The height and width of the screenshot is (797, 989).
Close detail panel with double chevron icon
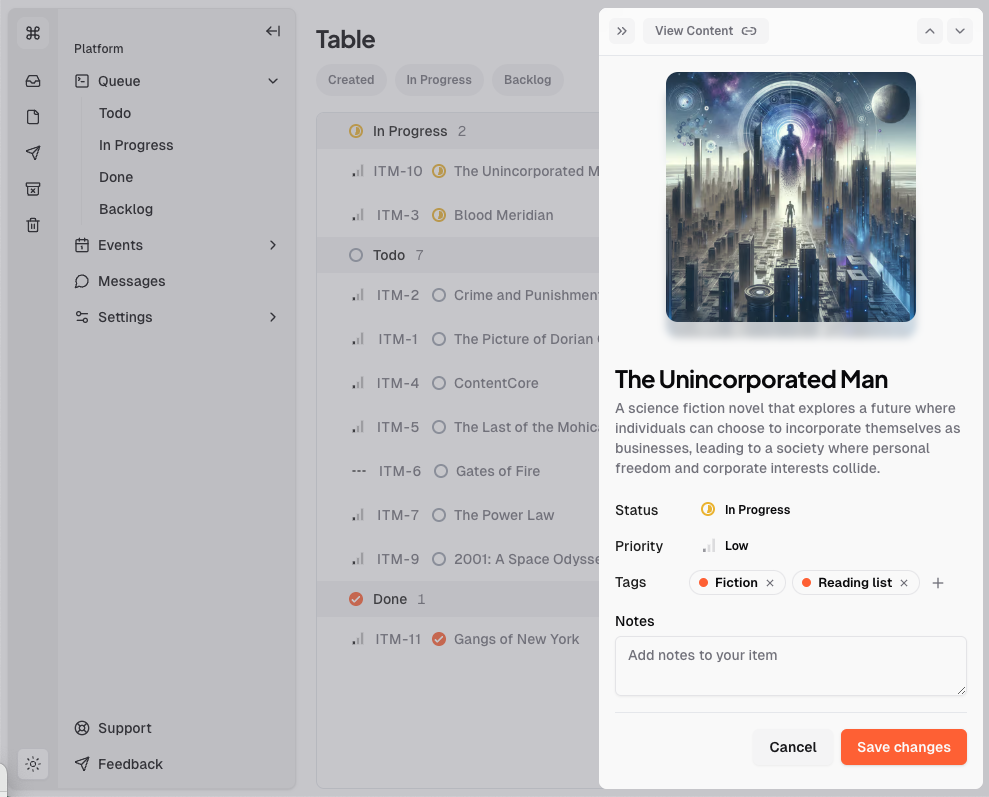point(622,31)
